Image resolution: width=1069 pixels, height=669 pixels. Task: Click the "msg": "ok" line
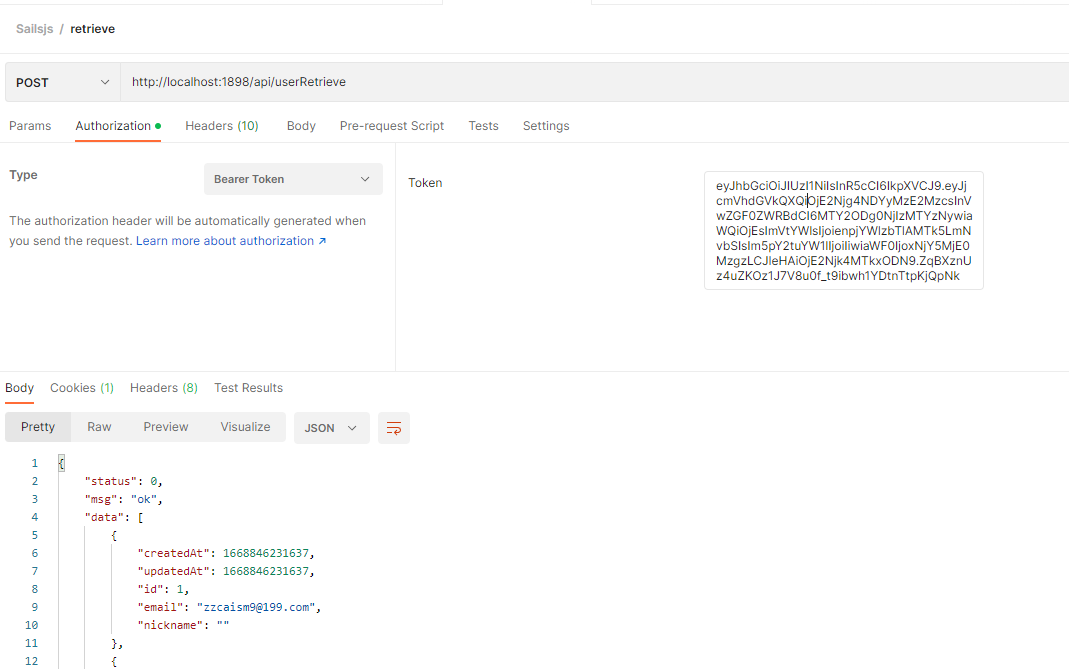pos(123,499)
